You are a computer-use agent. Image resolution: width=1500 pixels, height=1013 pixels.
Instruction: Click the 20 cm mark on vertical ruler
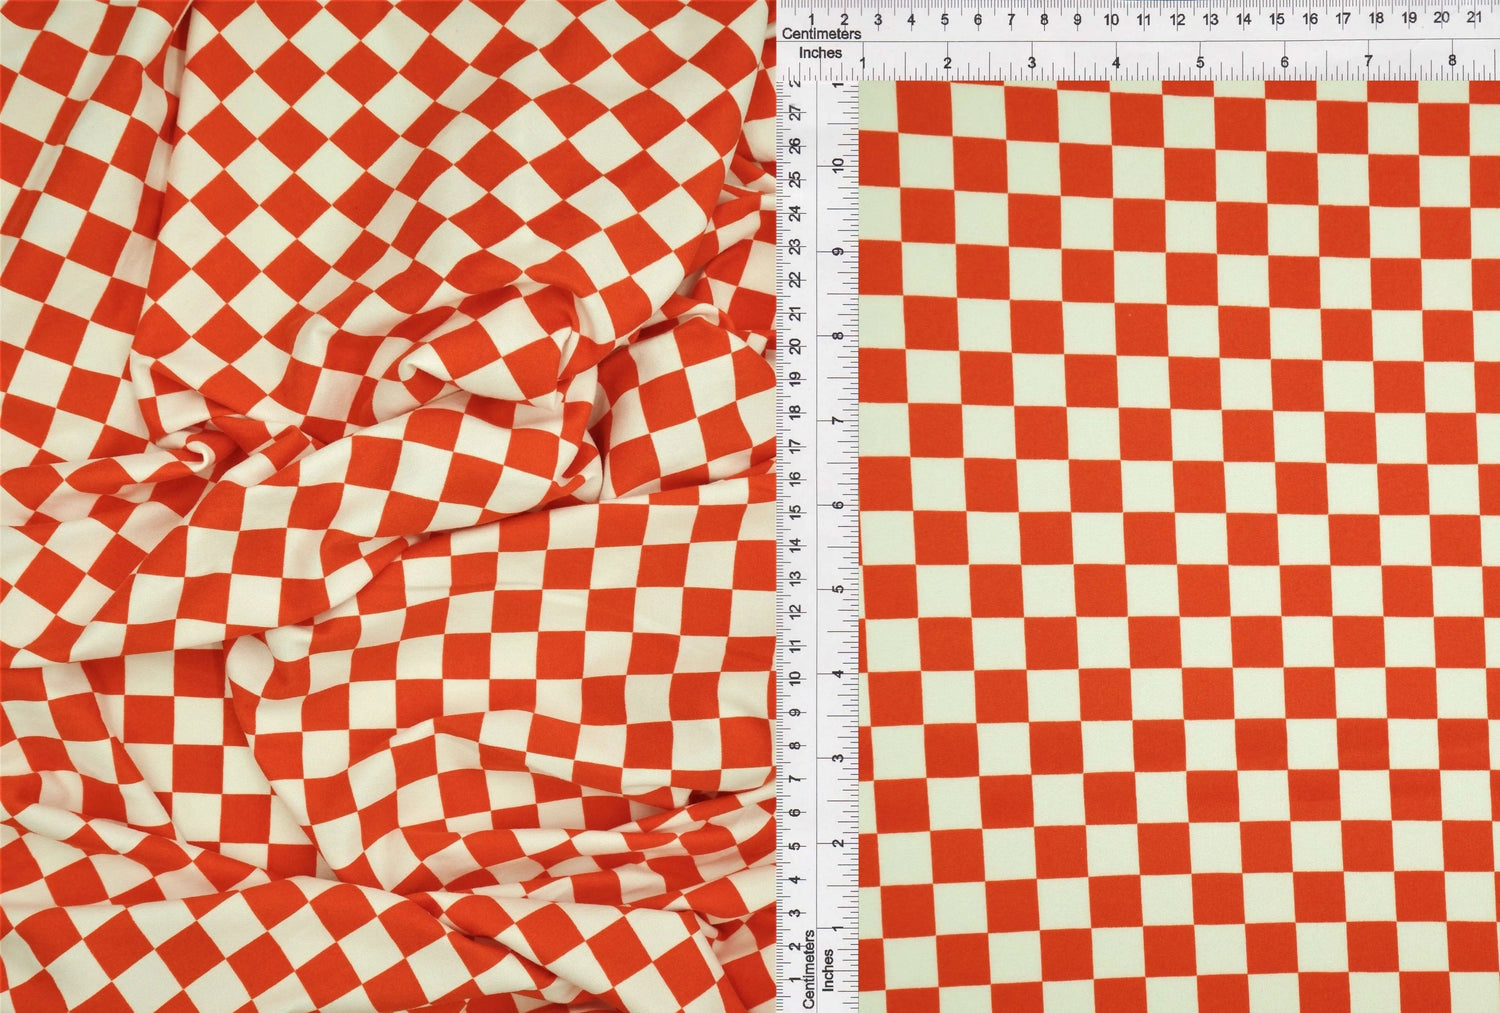795,346
